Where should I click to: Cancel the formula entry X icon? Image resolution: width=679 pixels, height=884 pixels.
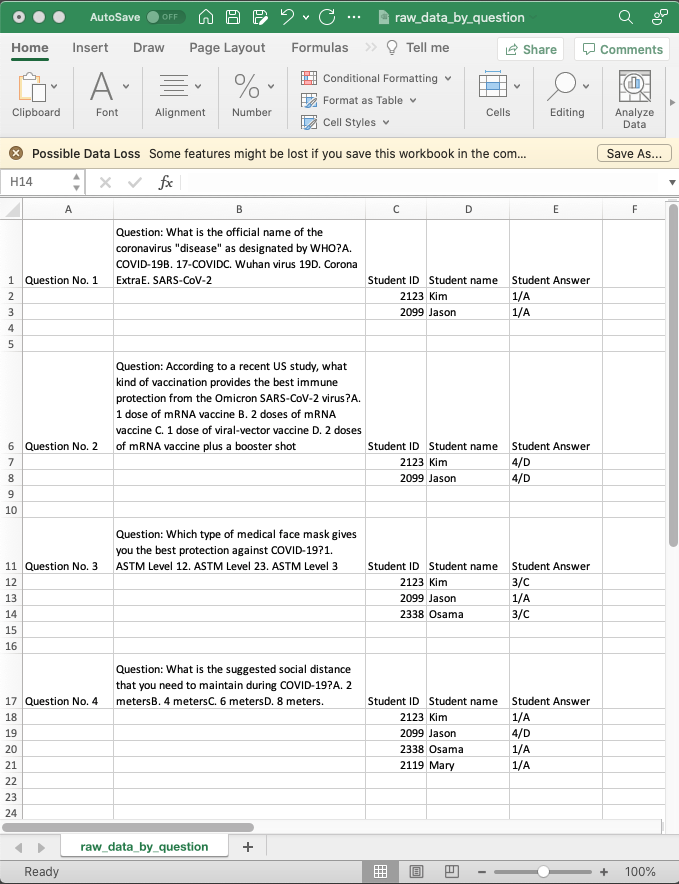tap(105, 182)
